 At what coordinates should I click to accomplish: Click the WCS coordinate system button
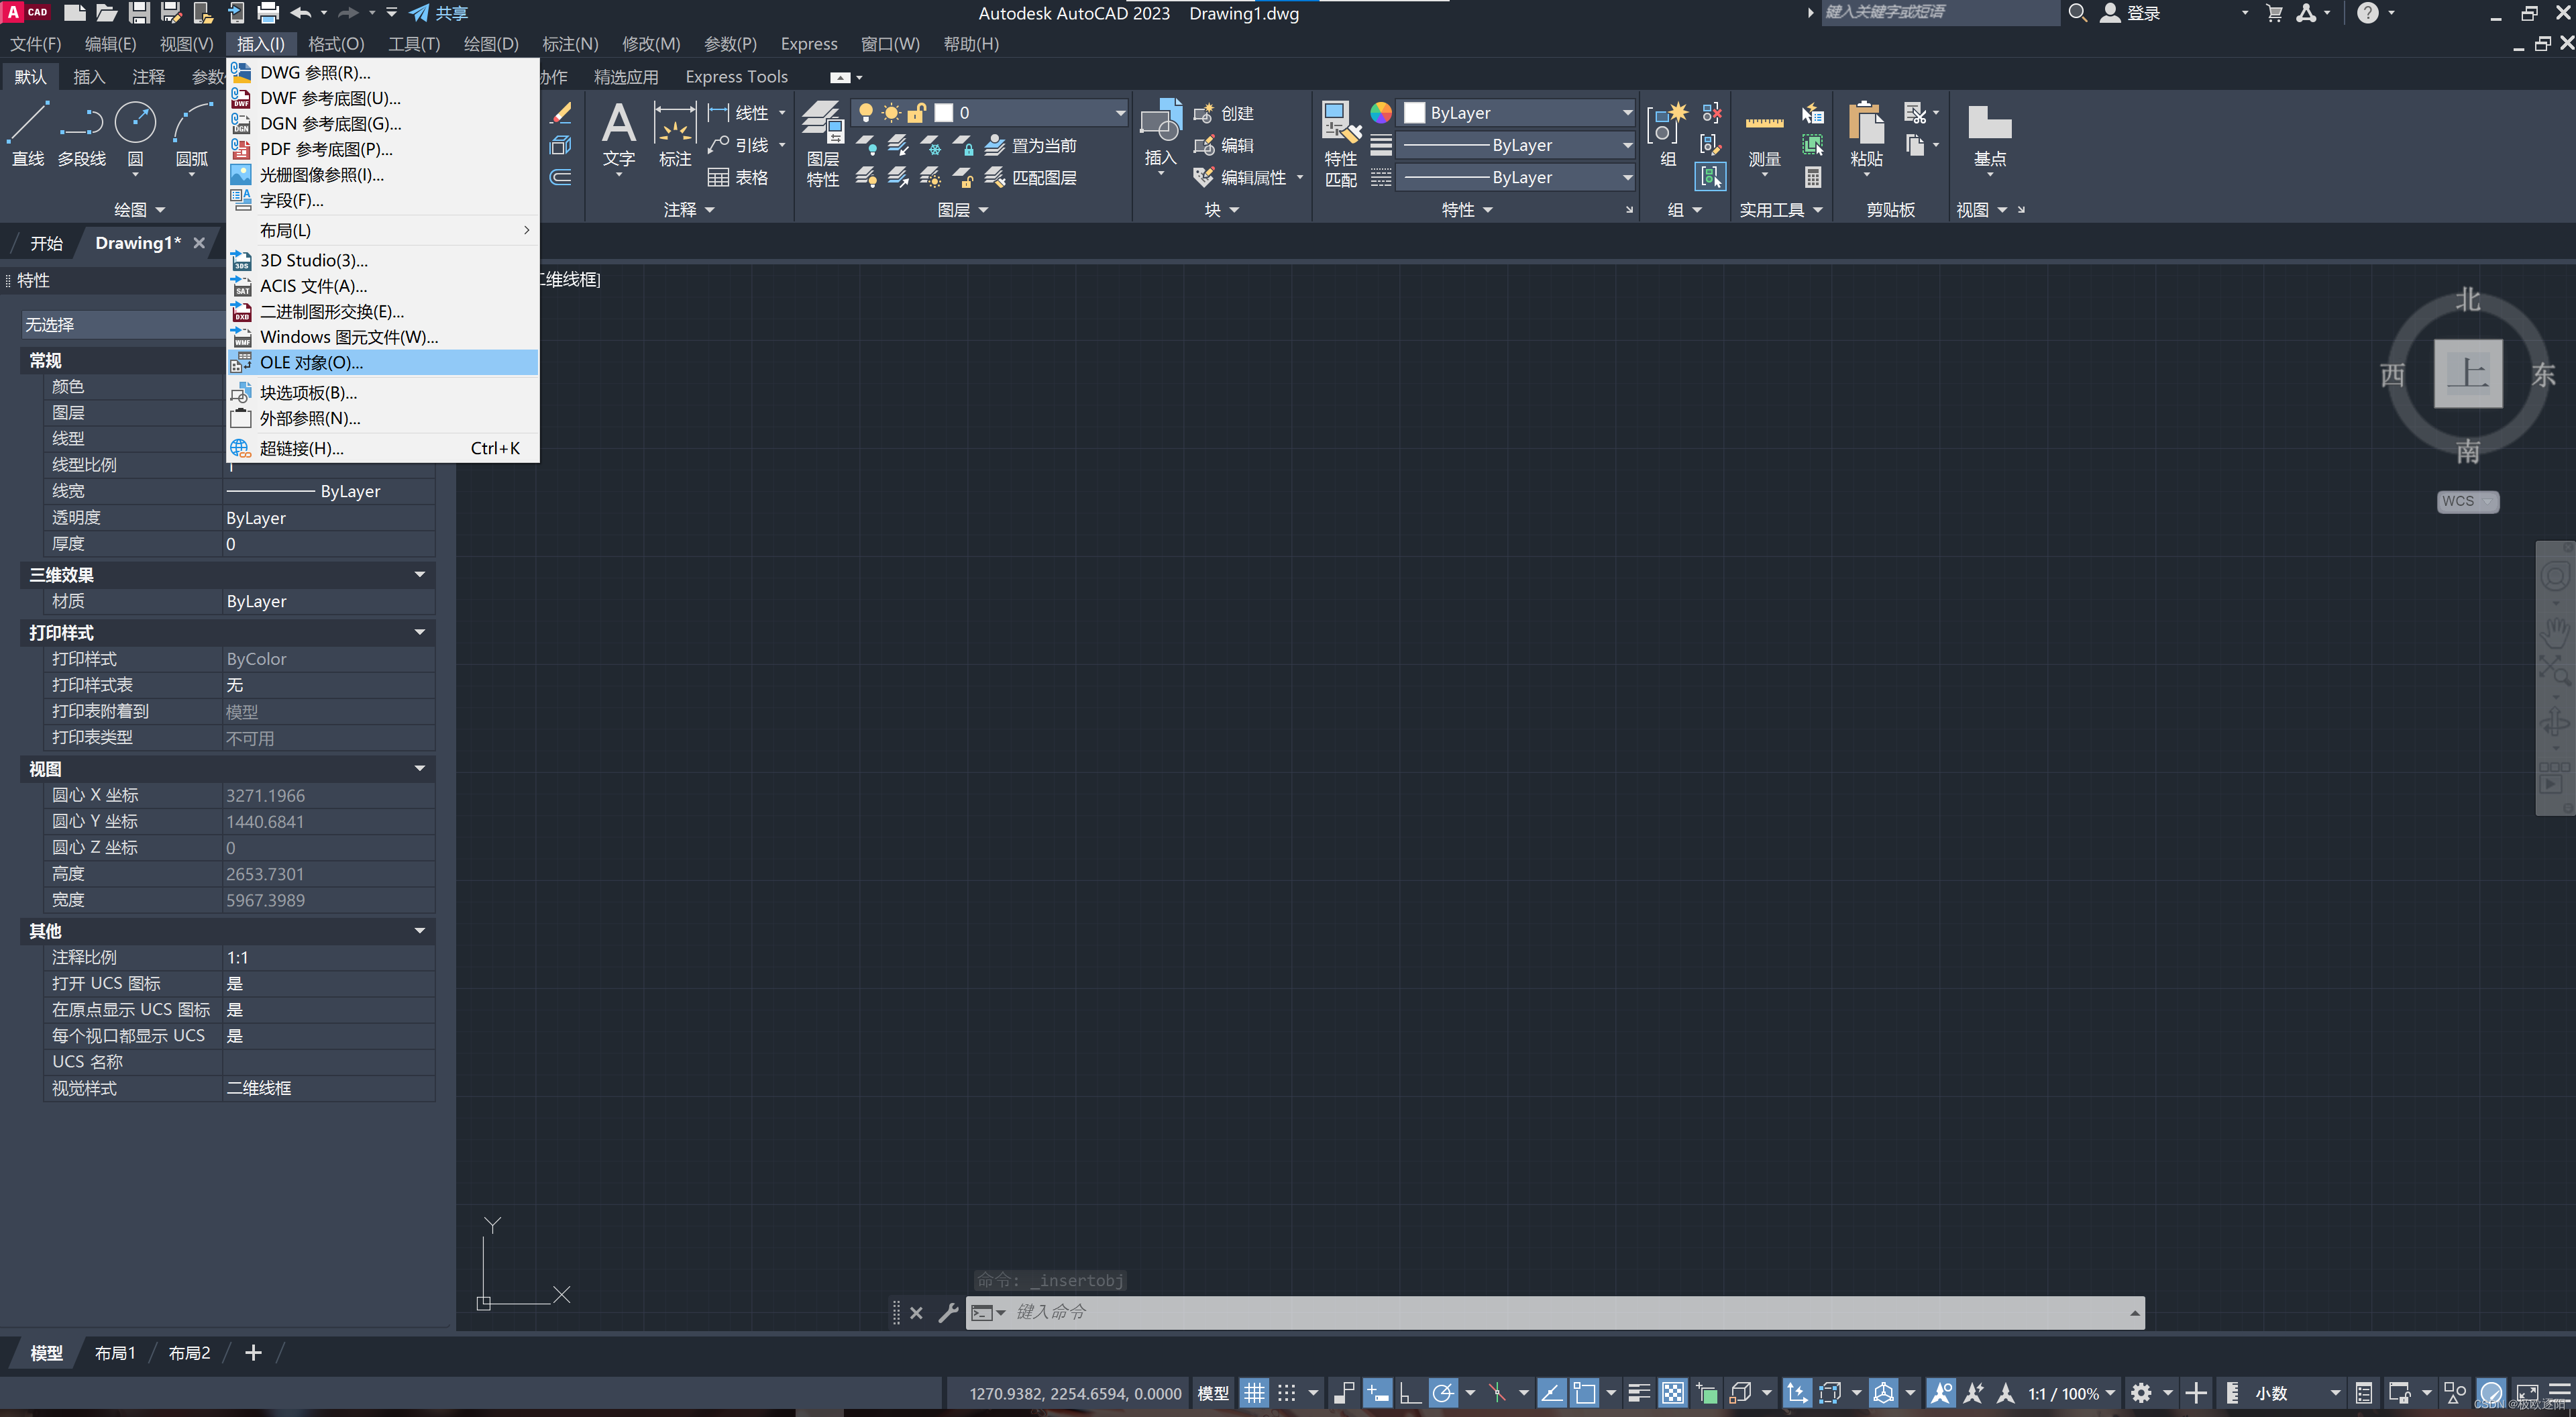pyautogui.click(x=2467, y=501)
